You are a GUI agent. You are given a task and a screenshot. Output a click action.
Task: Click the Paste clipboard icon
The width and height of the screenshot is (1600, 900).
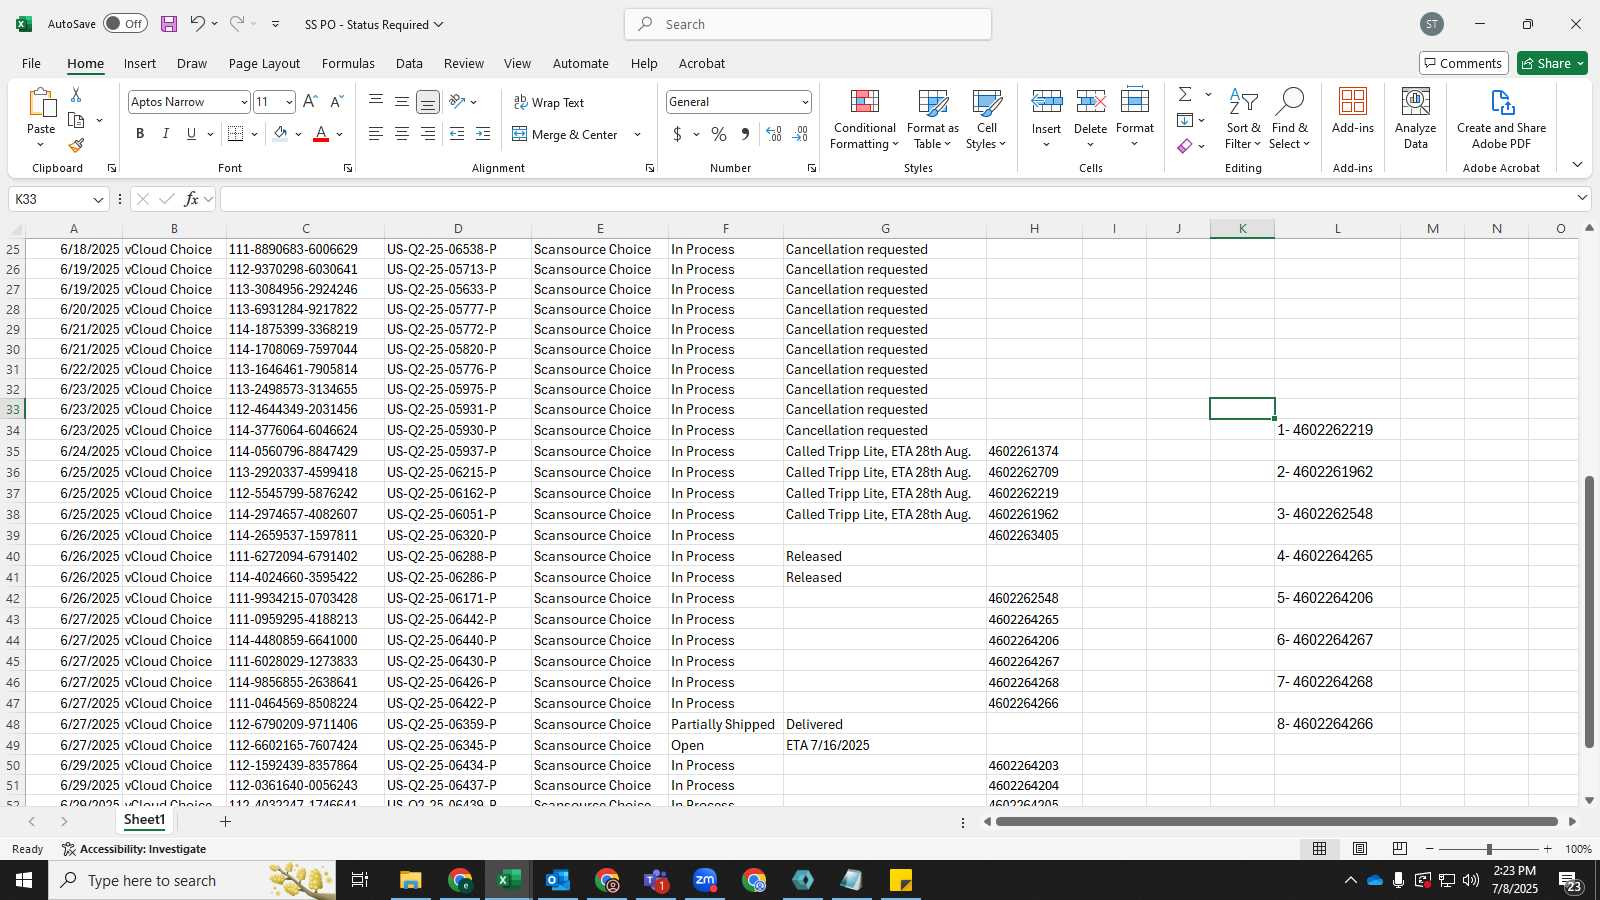click(x=41, y=102)
